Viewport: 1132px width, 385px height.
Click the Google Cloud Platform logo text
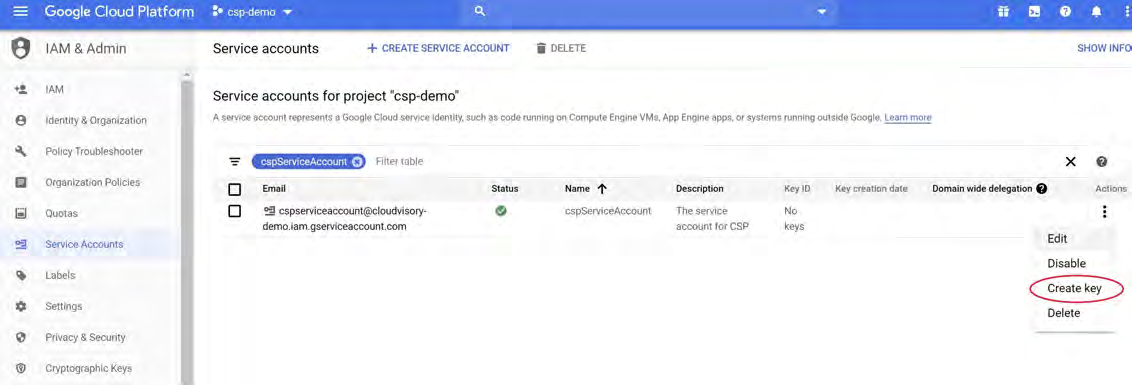[119, 12]
